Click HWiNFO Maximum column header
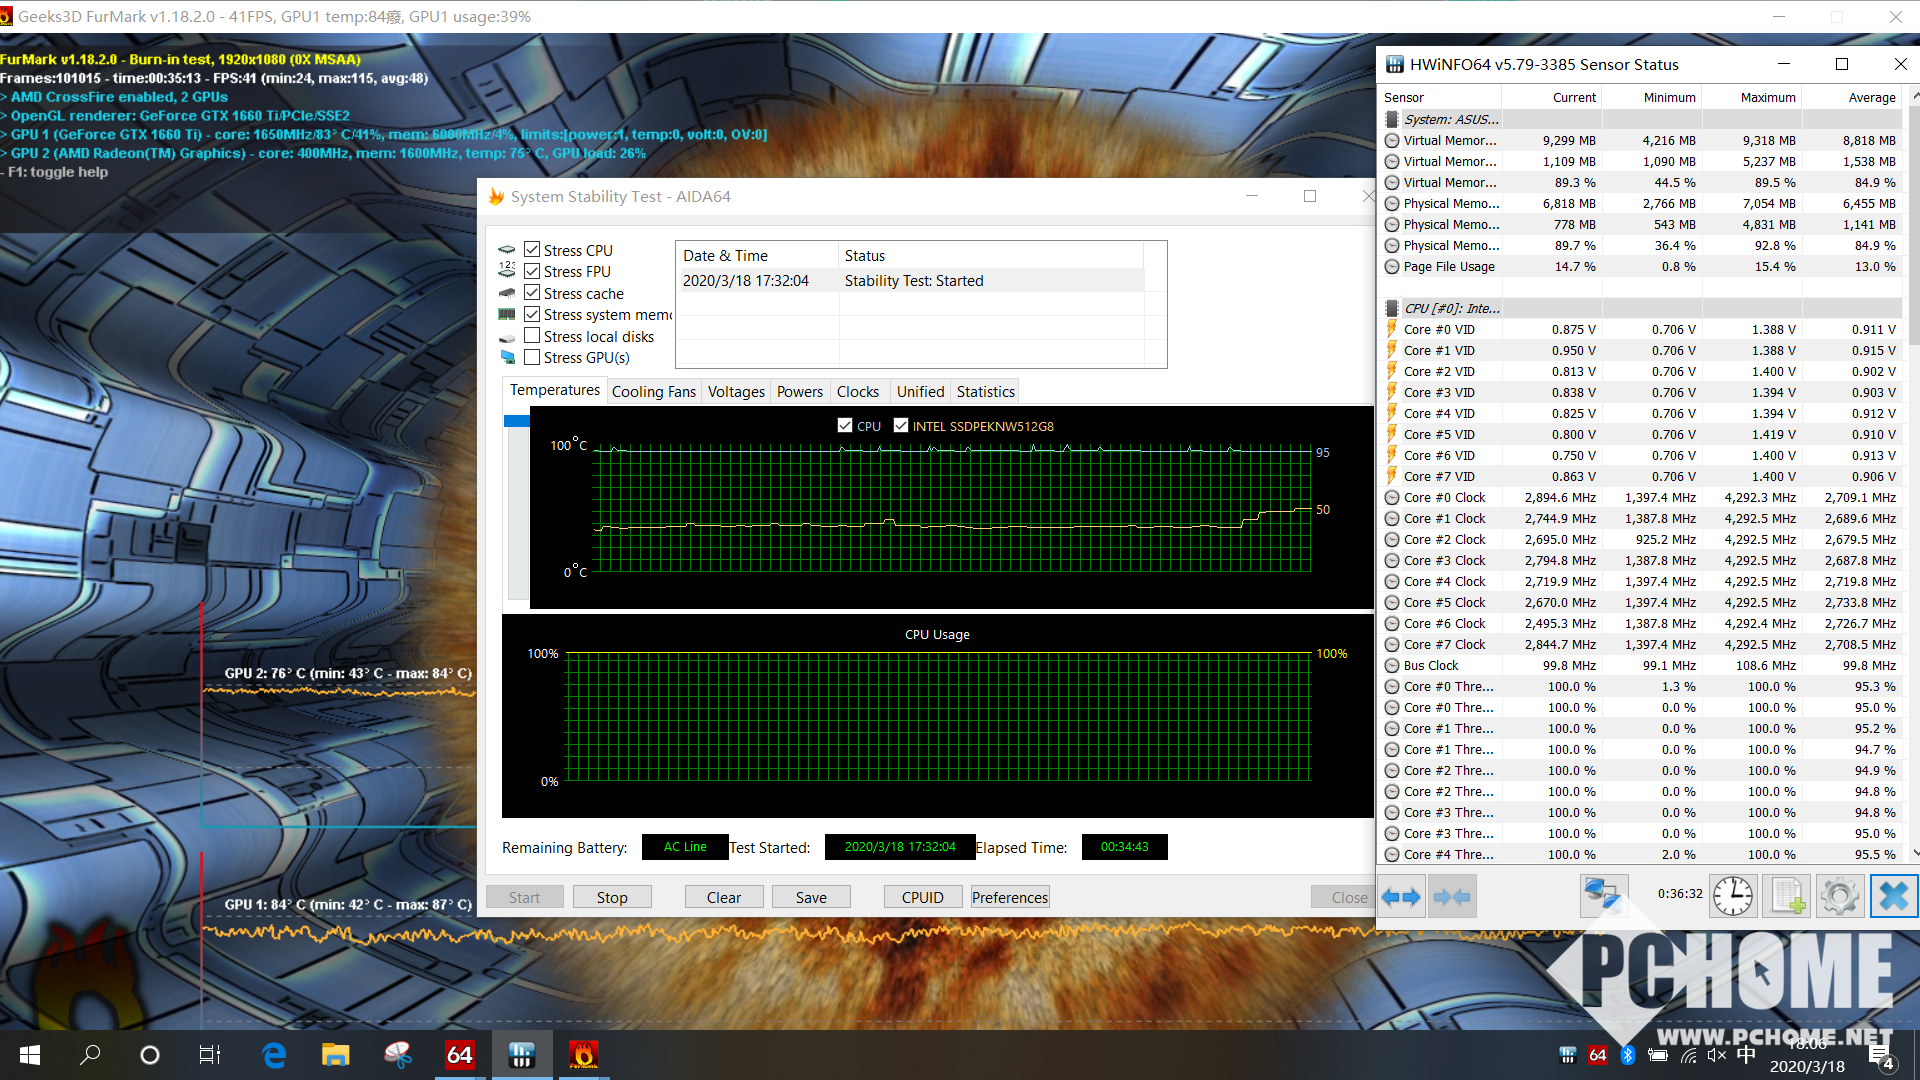The image size is (1920, 1080). pyautogui.click(x=1751, y=97)
